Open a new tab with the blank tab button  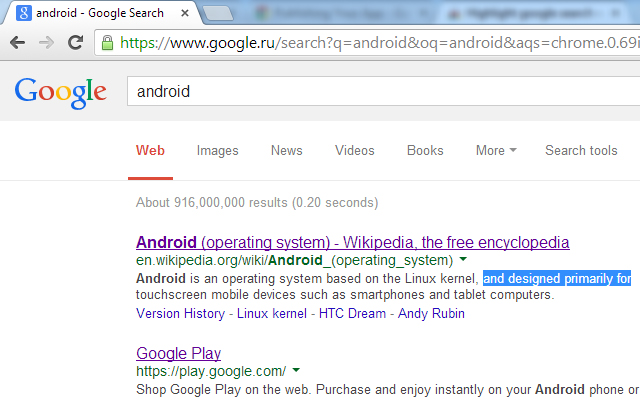point(218,13)
